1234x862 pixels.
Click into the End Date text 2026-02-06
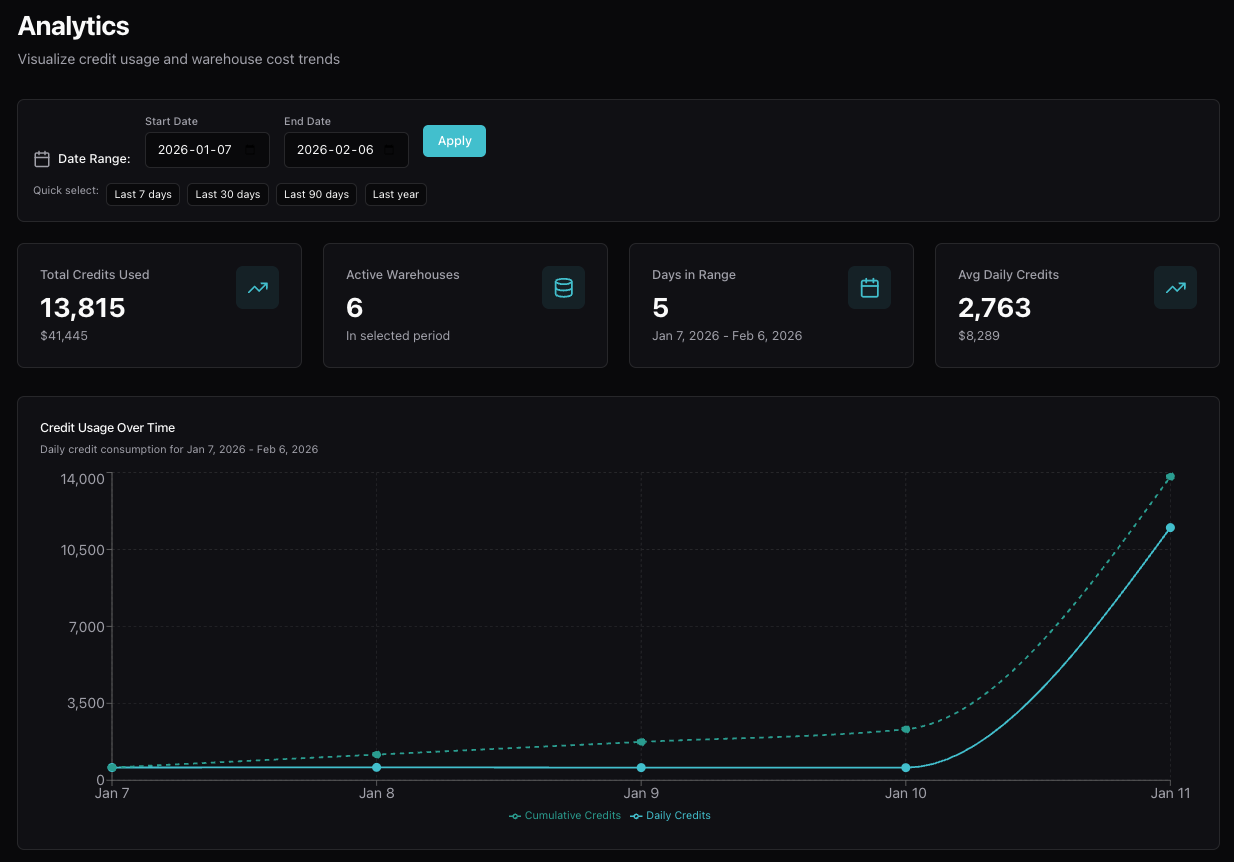[335, 150]
